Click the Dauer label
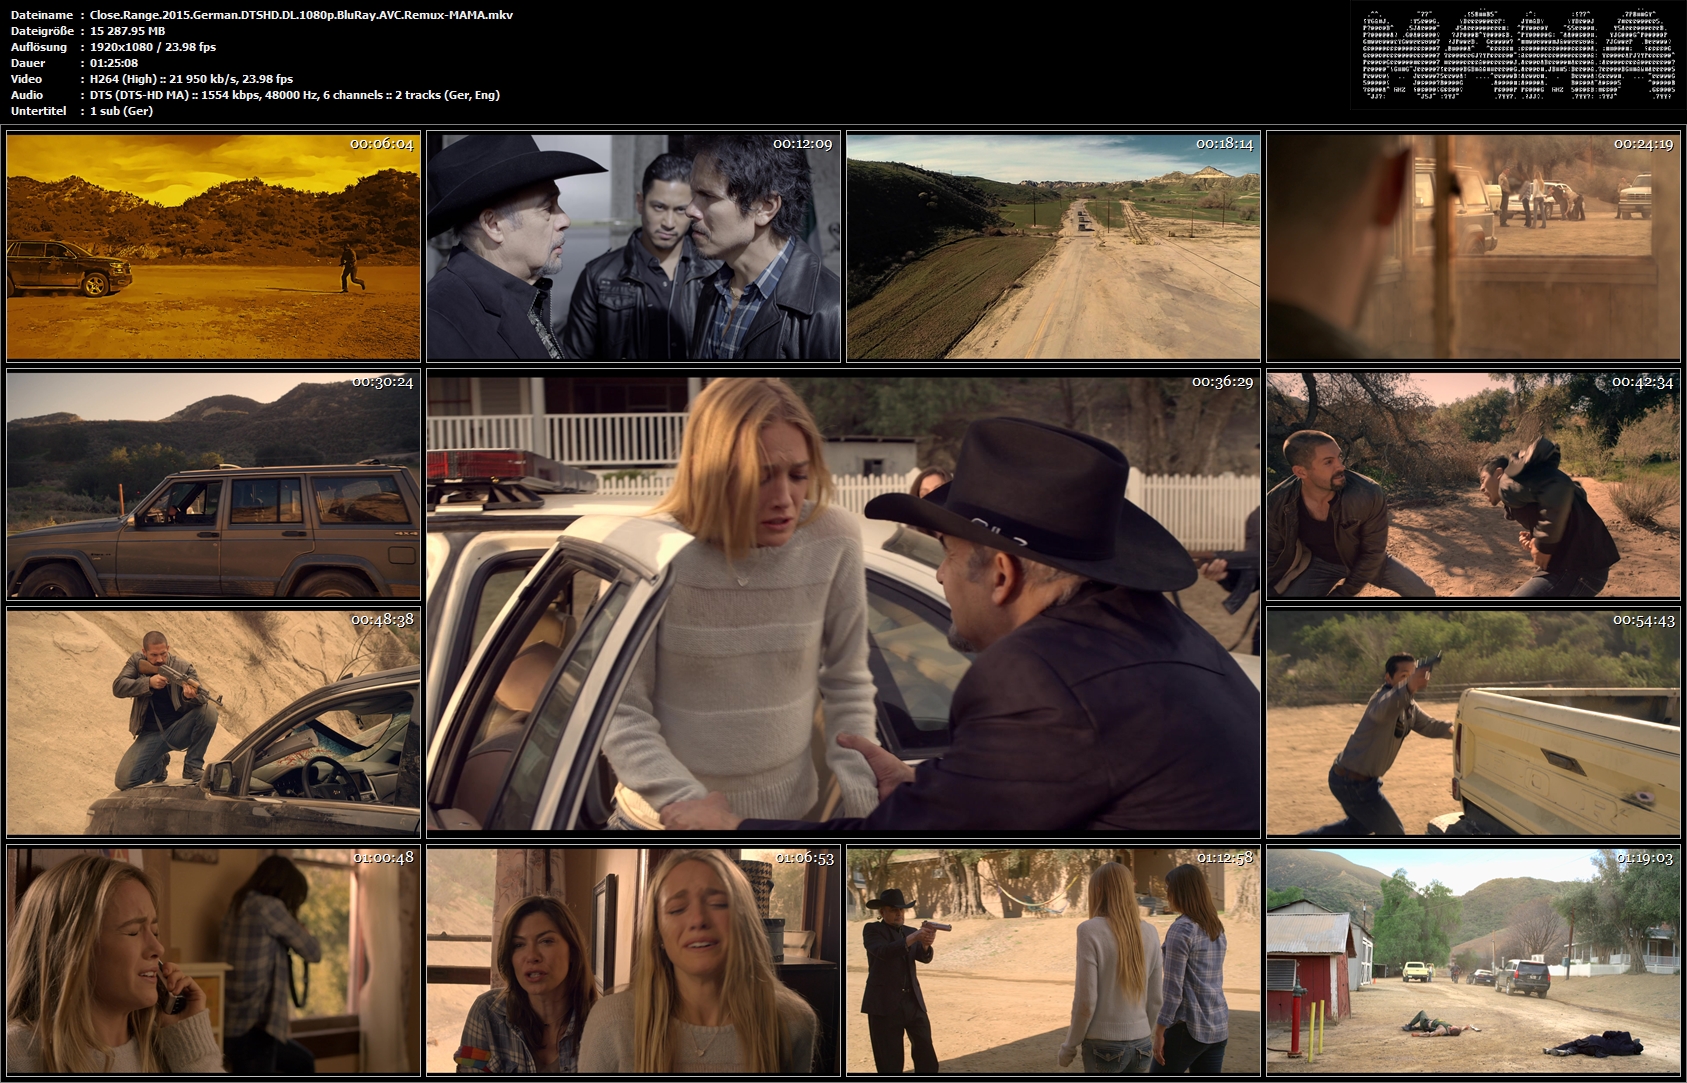The image size is (1687, 1083). [x=27, y=63]
